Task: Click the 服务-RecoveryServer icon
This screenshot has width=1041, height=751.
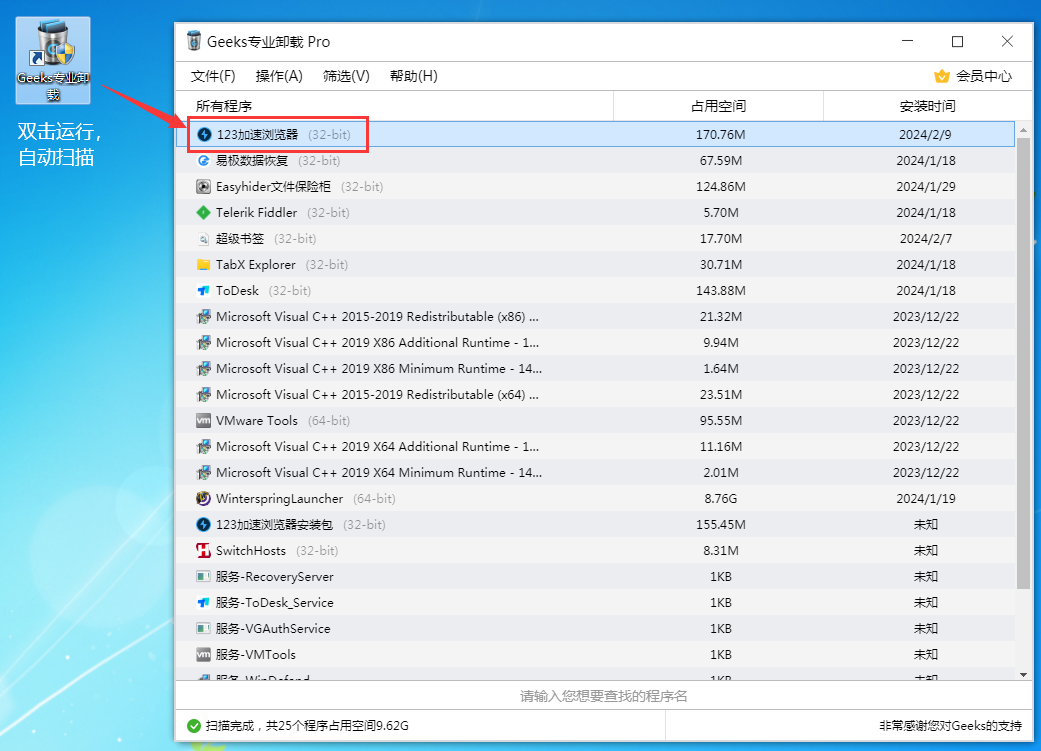Action: pyautogui.click(x=204, y=576)
